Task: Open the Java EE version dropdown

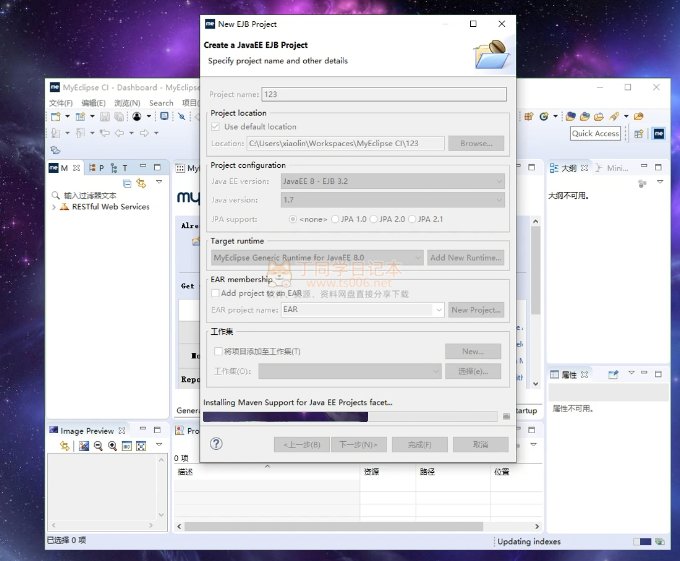Action: 392,181
